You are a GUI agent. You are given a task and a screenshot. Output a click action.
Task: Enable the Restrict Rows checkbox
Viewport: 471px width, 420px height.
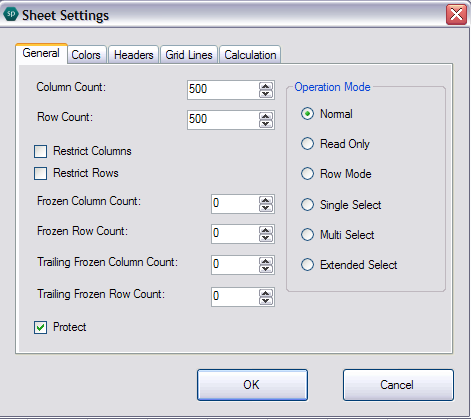(x=40, y=173)
